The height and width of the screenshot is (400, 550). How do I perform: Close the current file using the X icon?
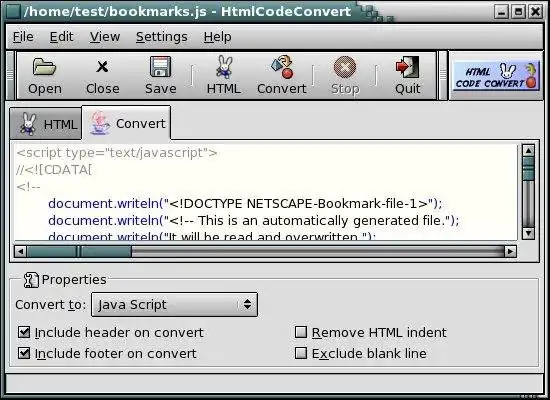click(x=102, y=75)
